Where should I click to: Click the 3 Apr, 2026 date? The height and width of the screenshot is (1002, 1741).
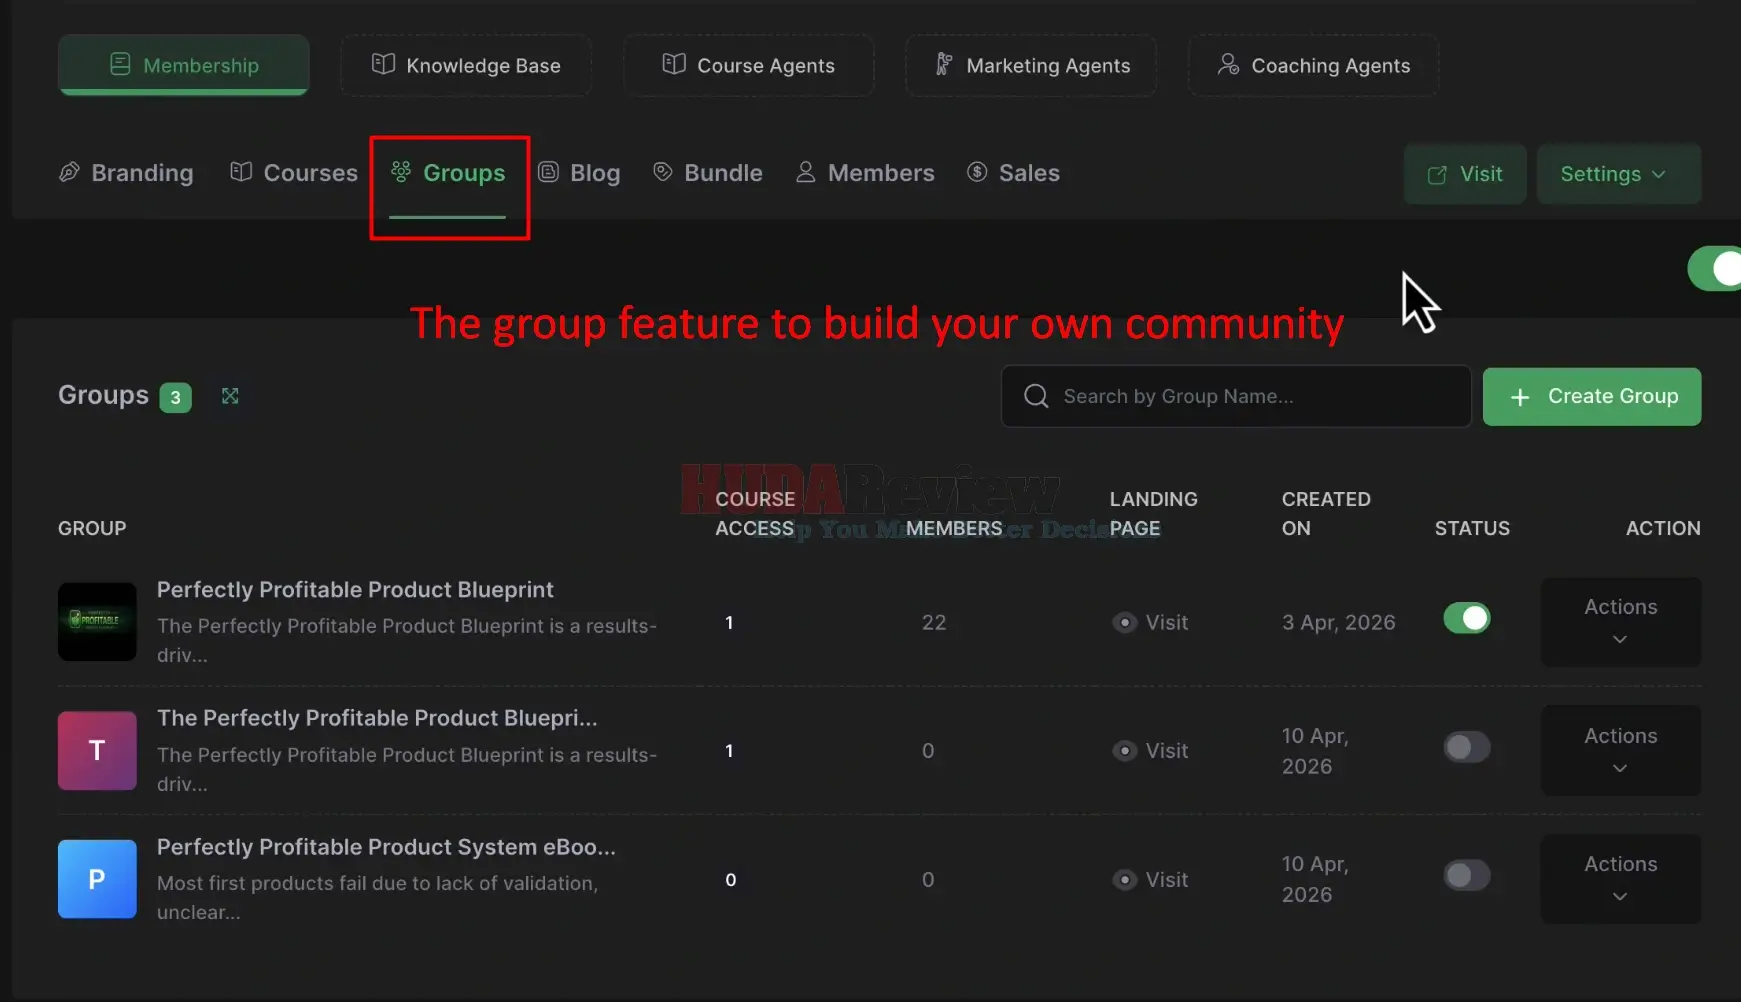coord(1339,622)
